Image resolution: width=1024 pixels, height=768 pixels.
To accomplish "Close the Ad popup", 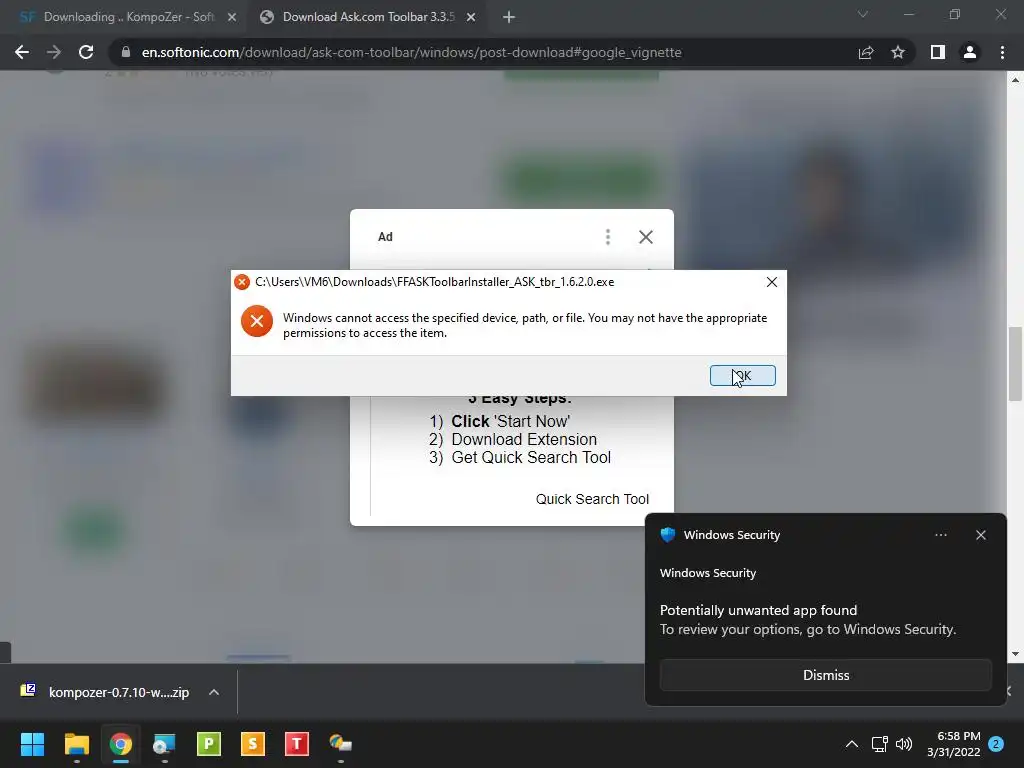I will (x=645, y=237).
